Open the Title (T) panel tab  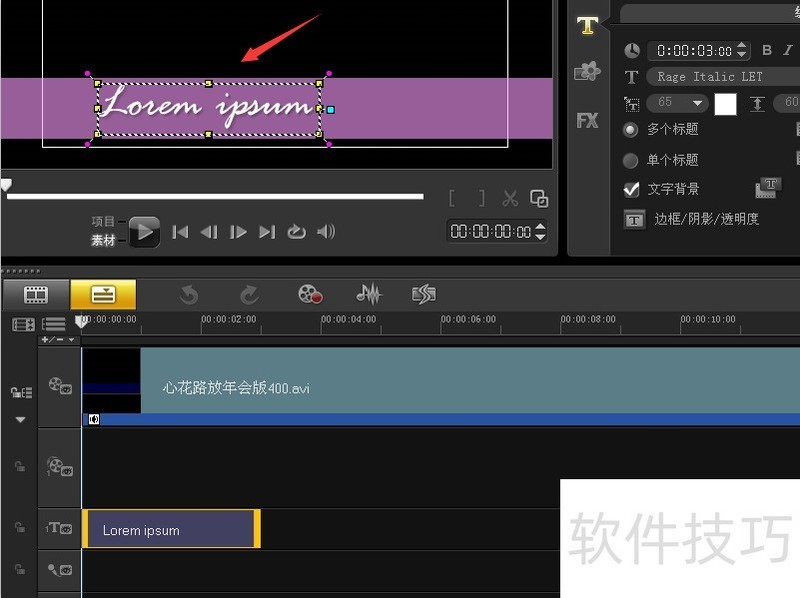tap(587, 24)
